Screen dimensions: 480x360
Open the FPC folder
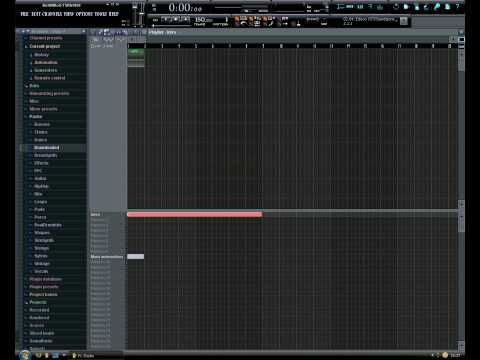(38, 171)
